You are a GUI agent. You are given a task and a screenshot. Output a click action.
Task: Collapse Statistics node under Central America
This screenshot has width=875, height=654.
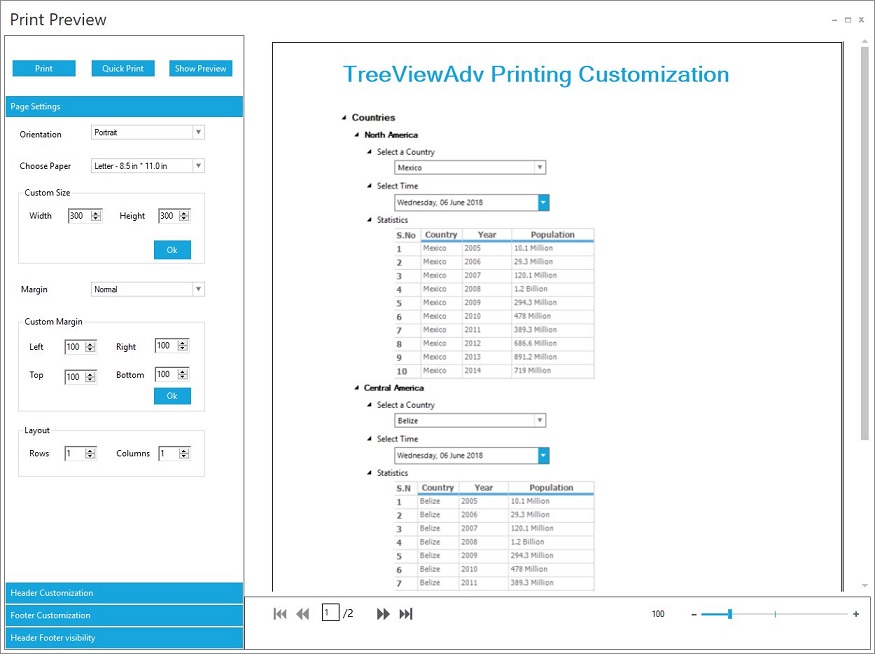coord(369,473)
